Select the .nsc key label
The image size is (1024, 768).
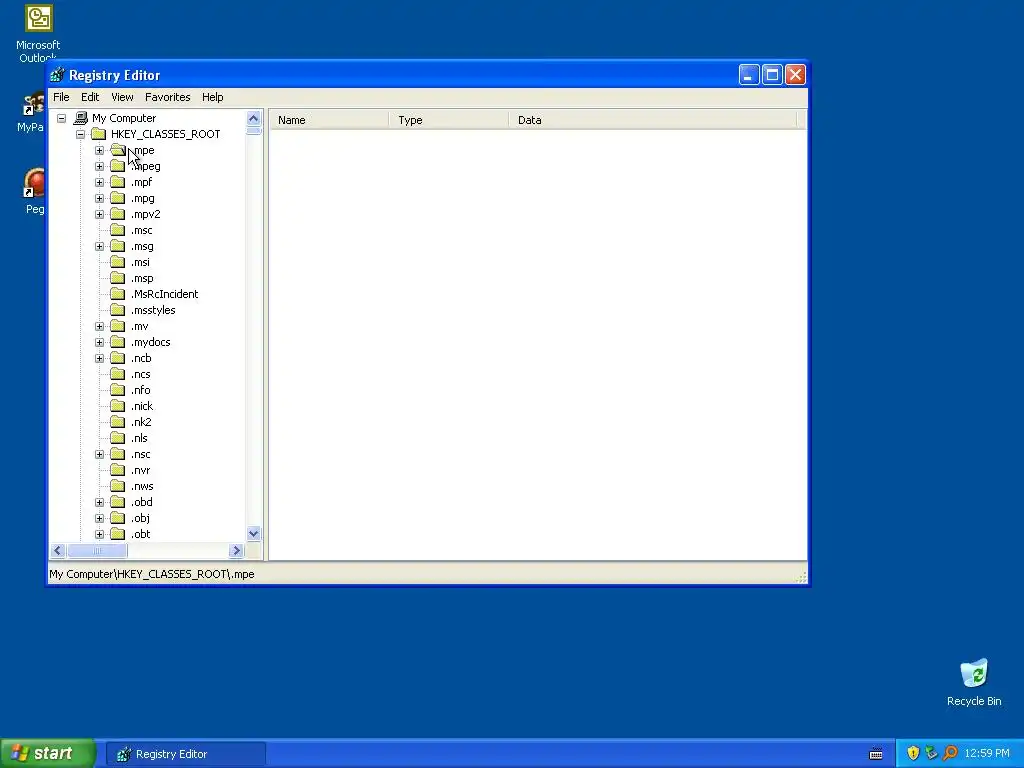click(x=140, y=454)
